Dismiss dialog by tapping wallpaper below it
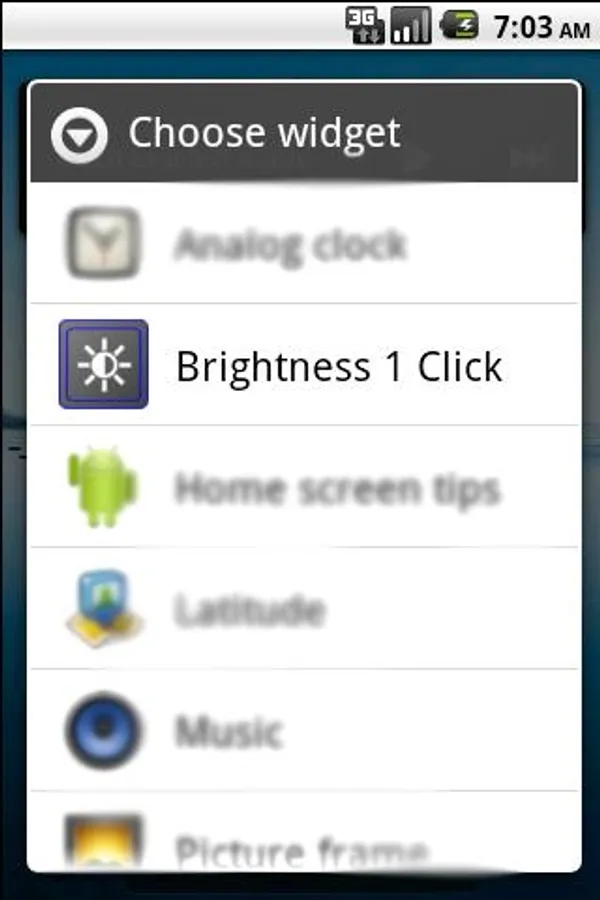The width and height of the screenshot is (600, 900). pos(300,887)
